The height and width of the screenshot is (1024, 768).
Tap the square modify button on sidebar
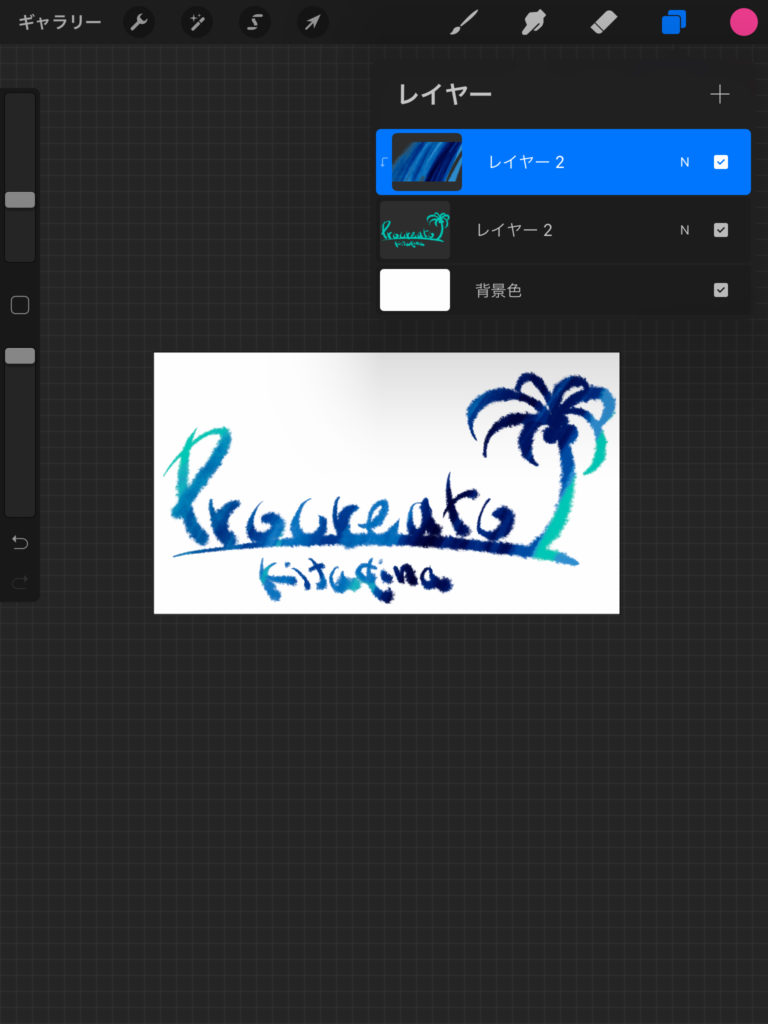20,305
